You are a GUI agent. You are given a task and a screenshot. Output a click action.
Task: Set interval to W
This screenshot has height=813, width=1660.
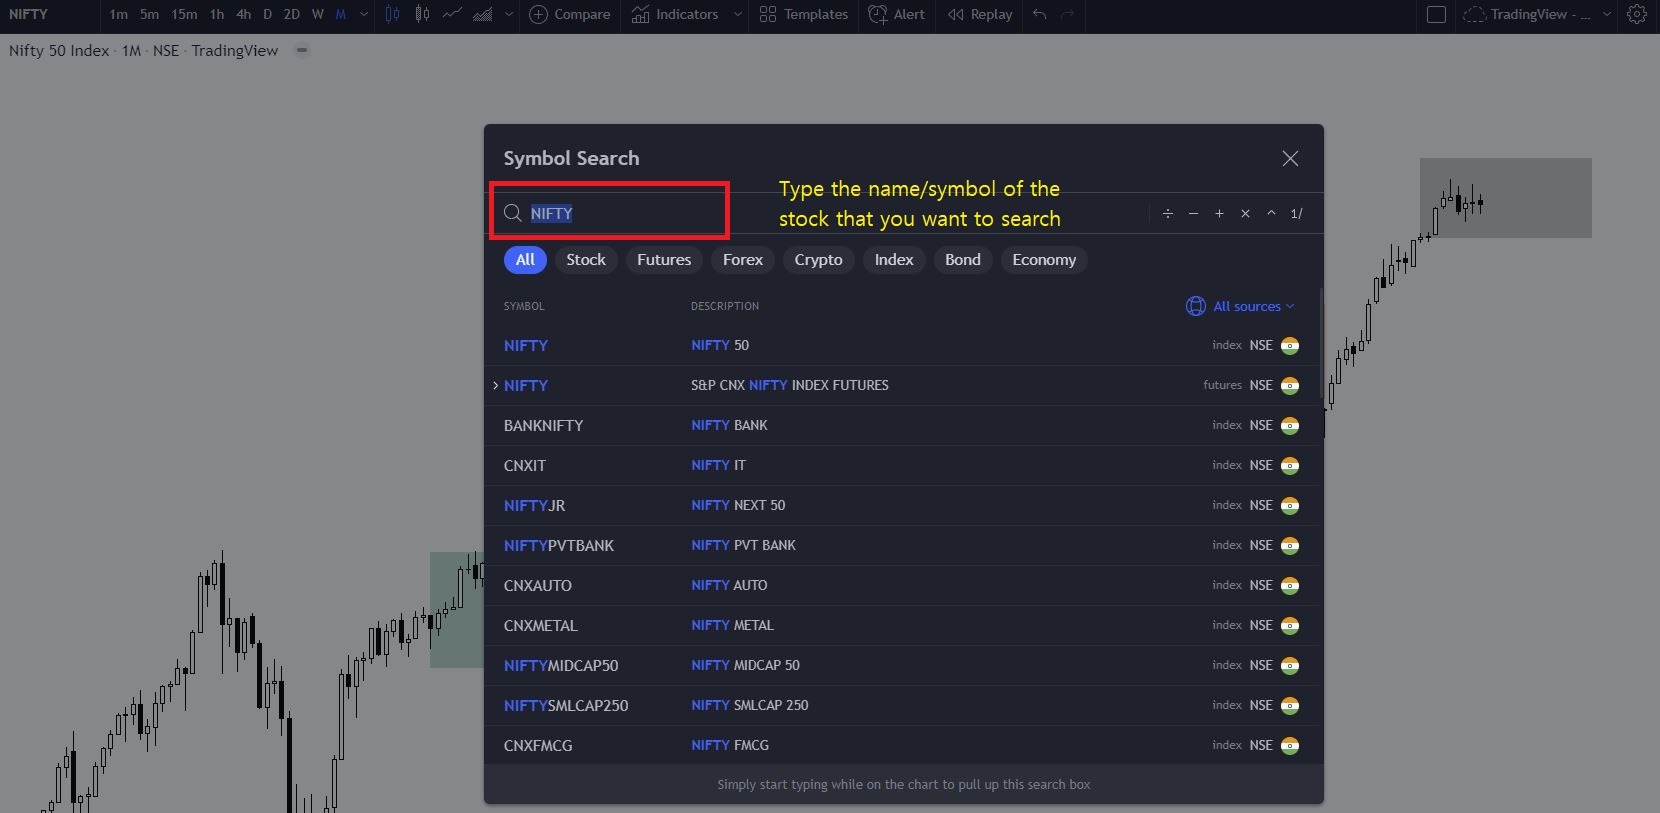tap(317, 14)
